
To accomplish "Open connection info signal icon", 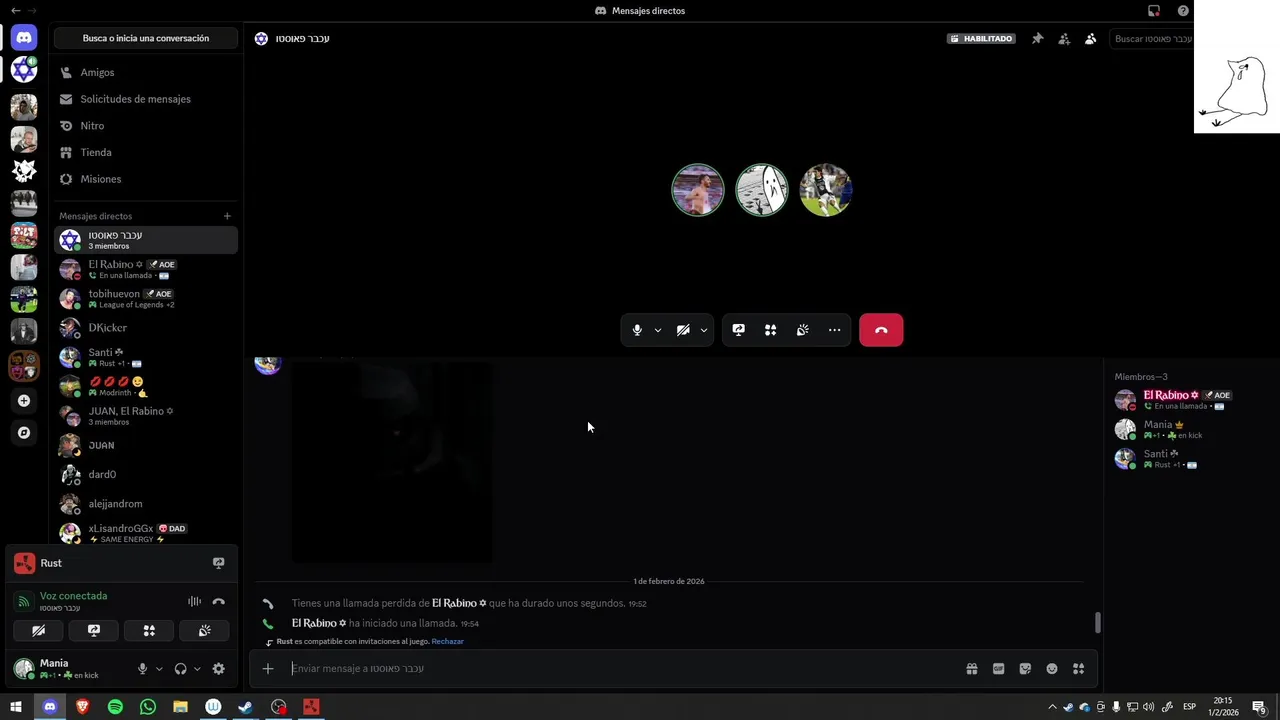I will 24,601.
